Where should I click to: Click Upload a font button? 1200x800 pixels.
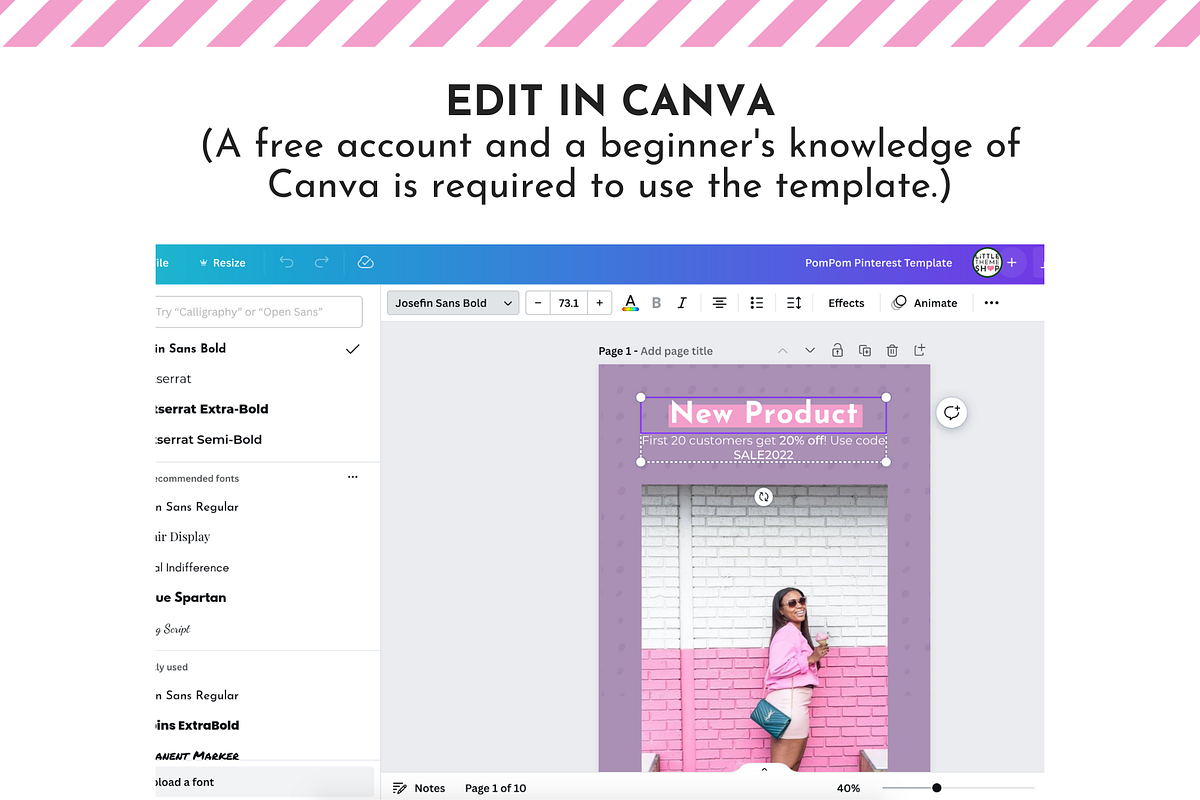(265, 782)
